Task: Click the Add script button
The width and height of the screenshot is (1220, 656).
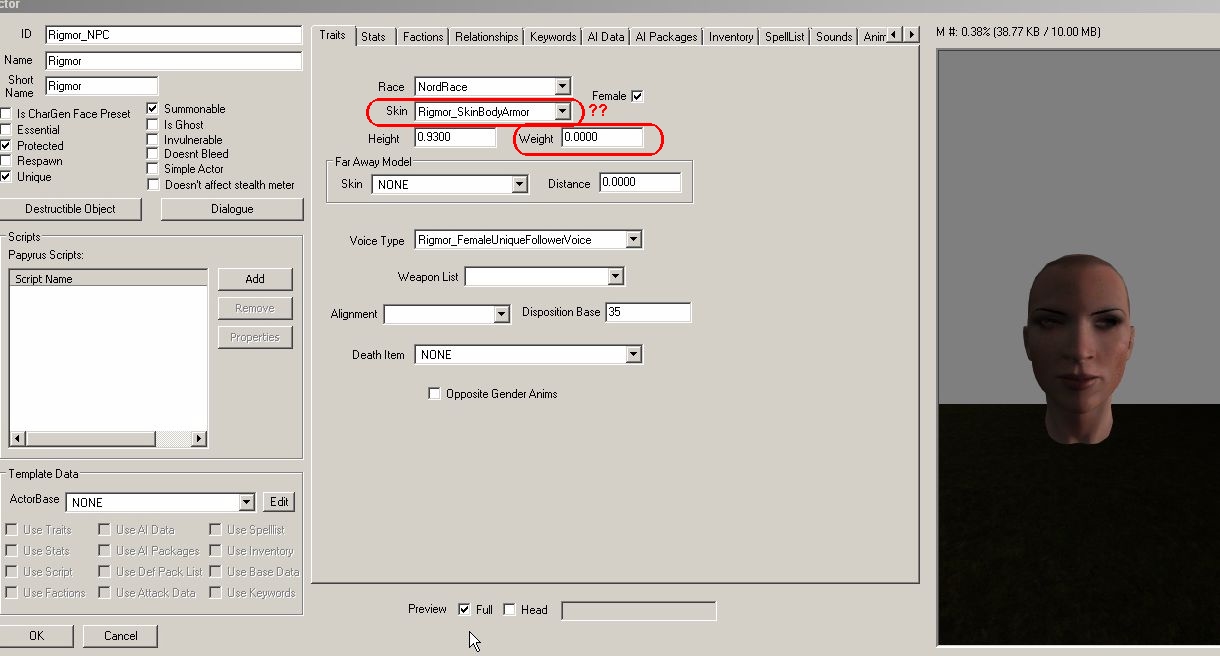Action: coord(255,279)
